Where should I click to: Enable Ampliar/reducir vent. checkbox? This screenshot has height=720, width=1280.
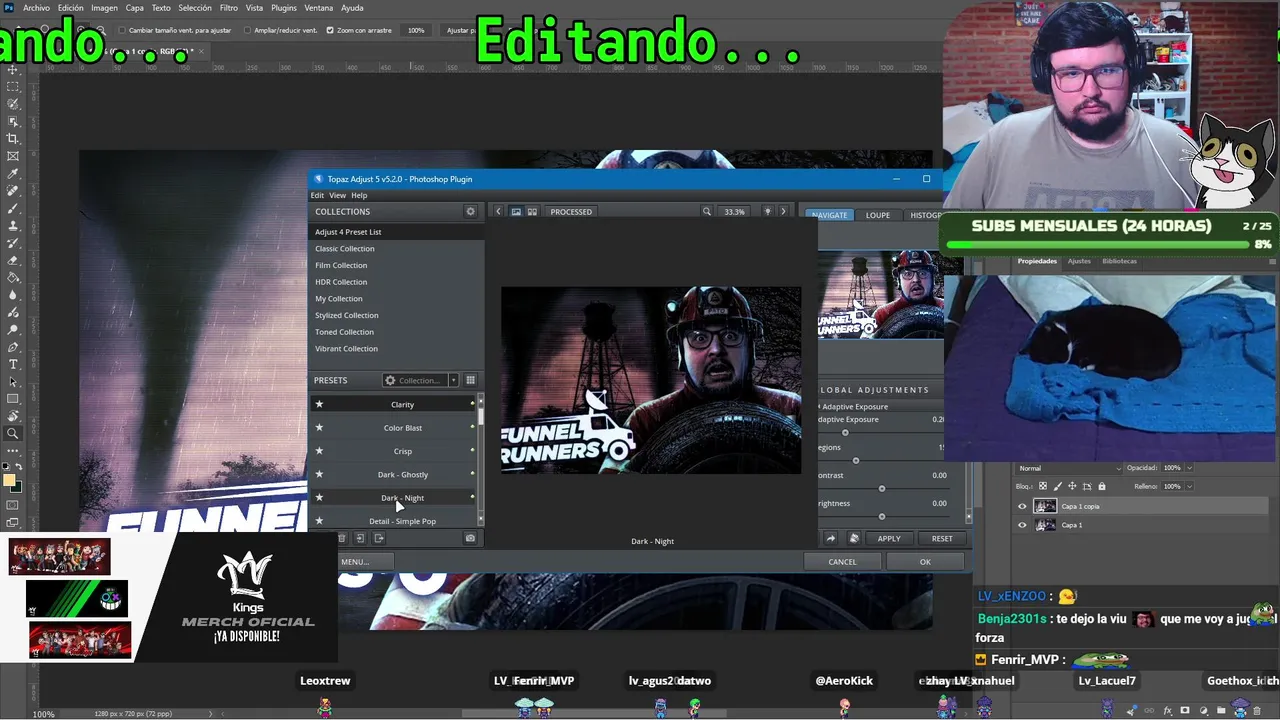pos(248,30)
